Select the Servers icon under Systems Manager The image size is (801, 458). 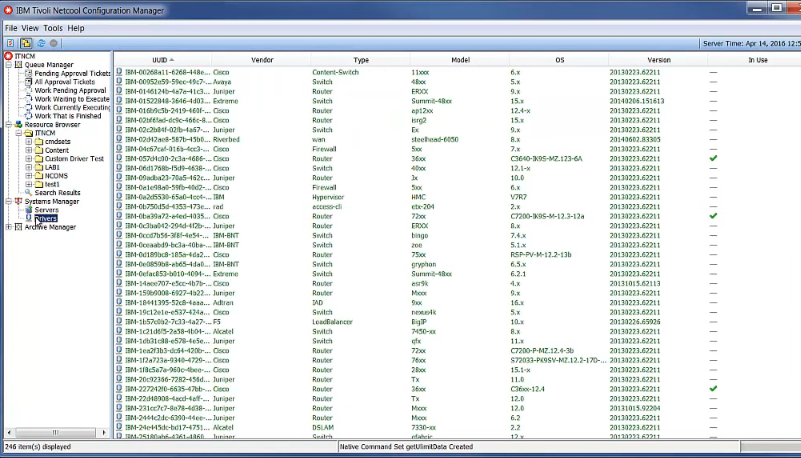click(x=28, y=209)
